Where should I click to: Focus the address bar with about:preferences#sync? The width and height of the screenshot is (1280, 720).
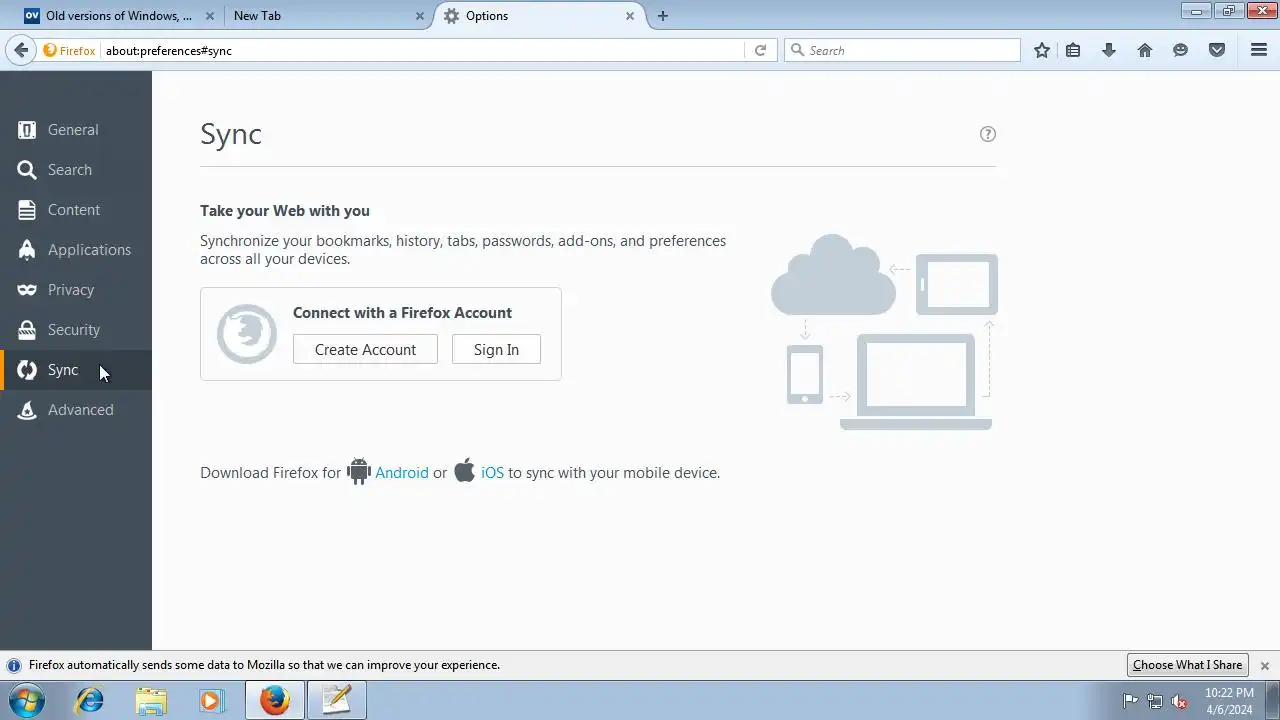pyautogui.click(x=423, y=50)
